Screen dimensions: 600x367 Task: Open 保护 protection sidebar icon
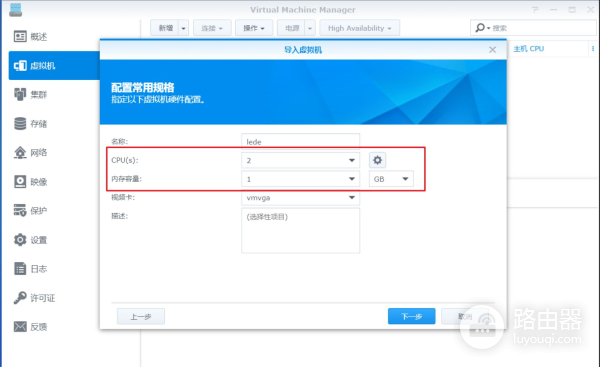coord(20,210)
